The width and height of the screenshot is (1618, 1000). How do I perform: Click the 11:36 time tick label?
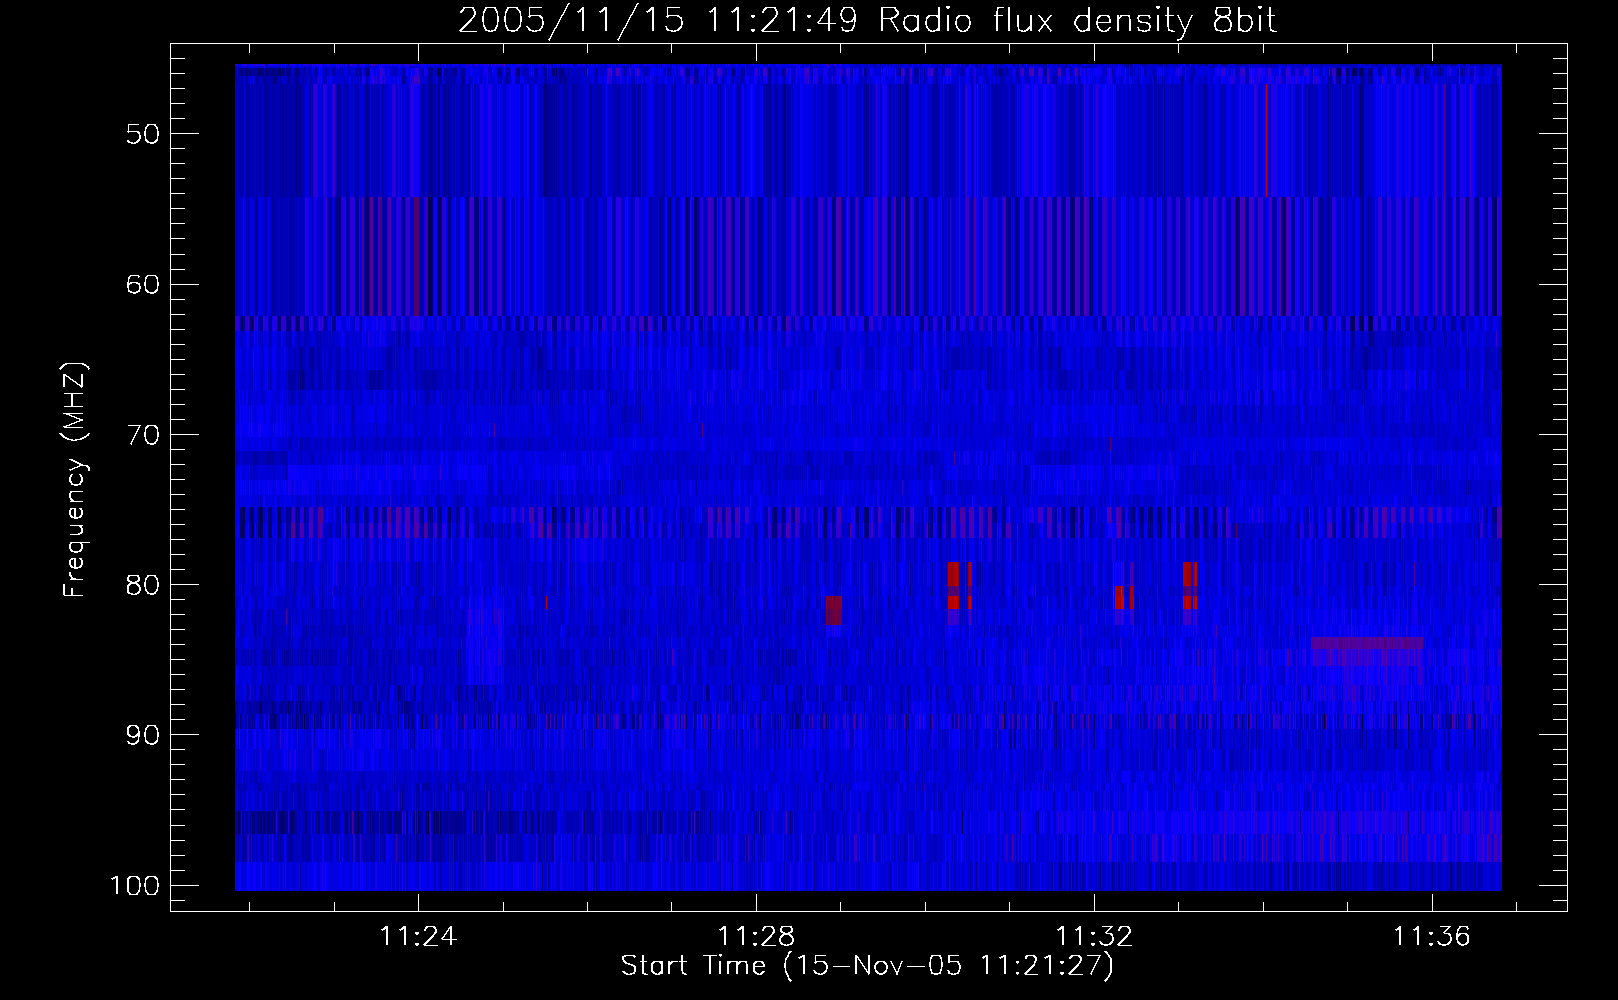[1433, 936]
